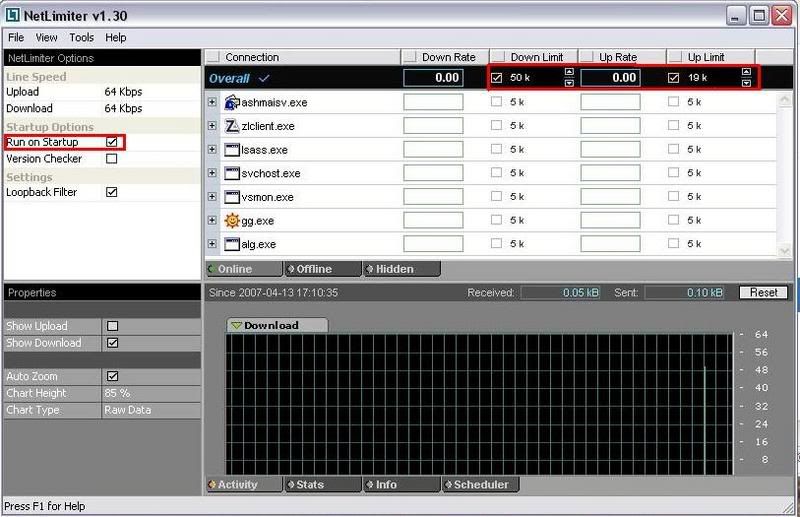The width and height of the screenshot is (800, 517).
Task: Click Download 64 Kbps line speed value
Action: click(x=123, y=108)
